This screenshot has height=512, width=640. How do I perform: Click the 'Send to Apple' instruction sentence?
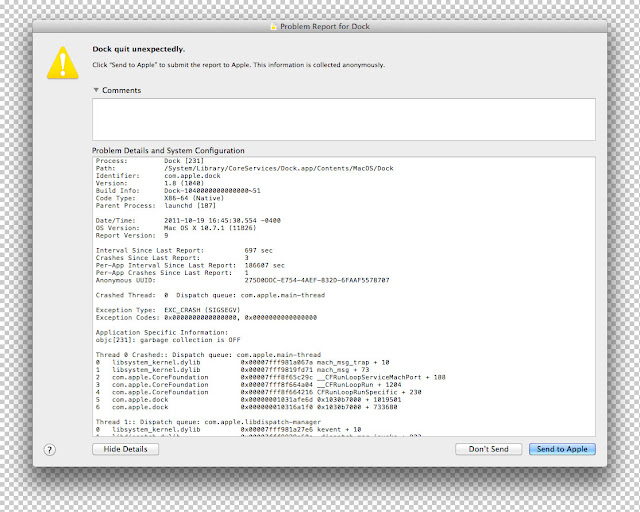(x=238, y=65)
